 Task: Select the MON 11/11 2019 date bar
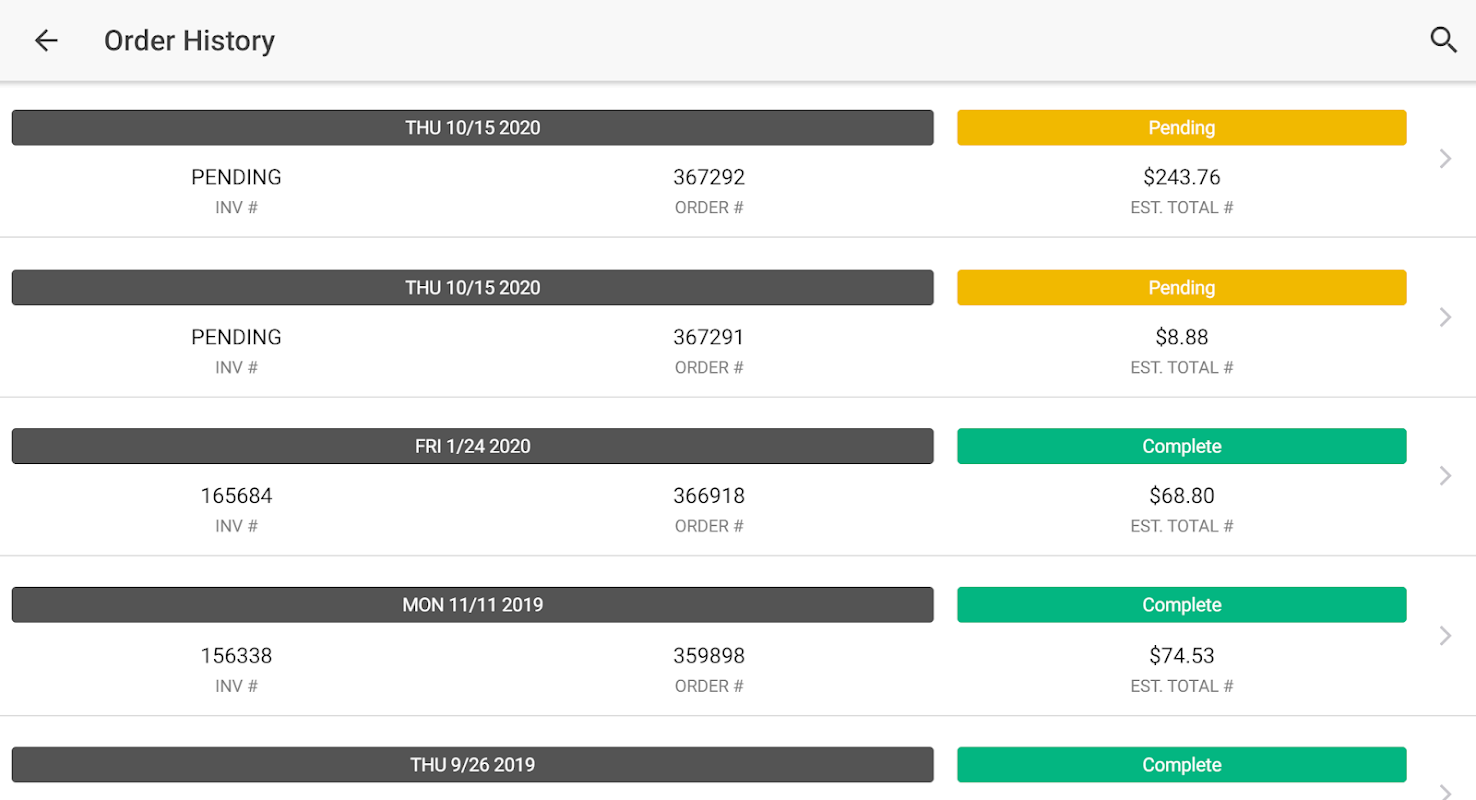point(472,605)
